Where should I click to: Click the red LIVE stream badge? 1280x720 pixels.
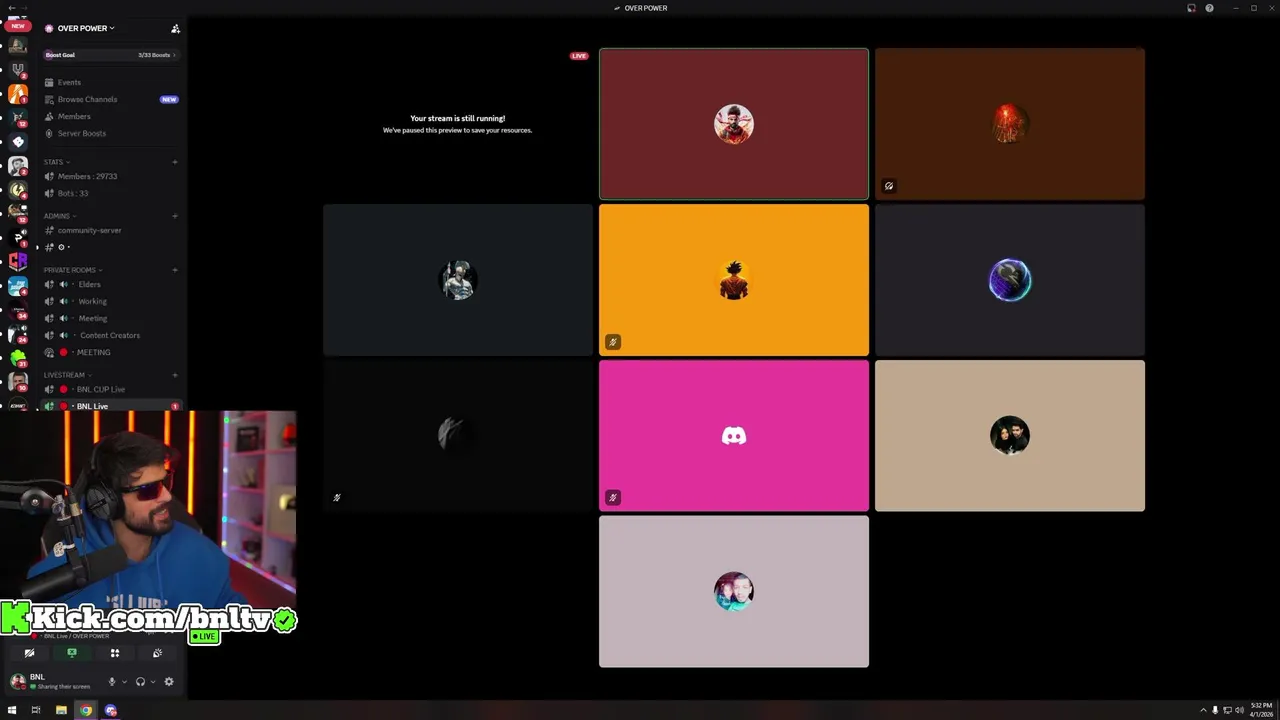[579, 56]
